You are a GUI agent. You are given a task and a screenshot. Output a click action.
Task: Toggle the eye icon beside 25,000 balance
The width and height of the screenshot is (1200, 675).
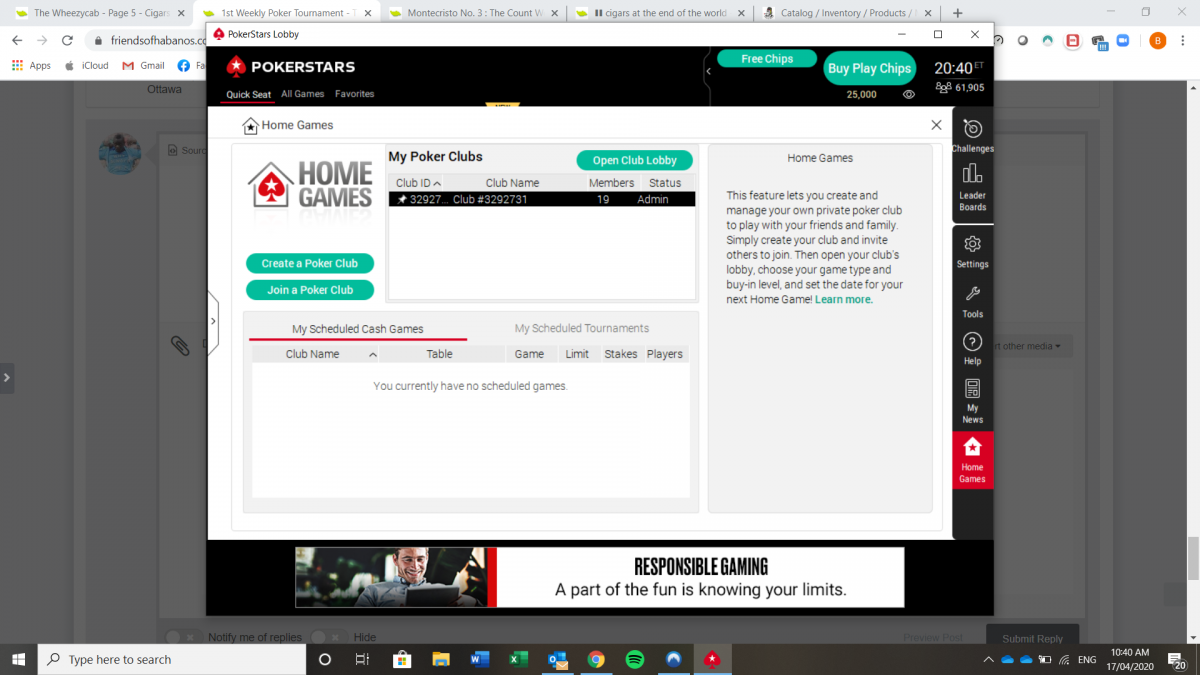pos(909,94)
